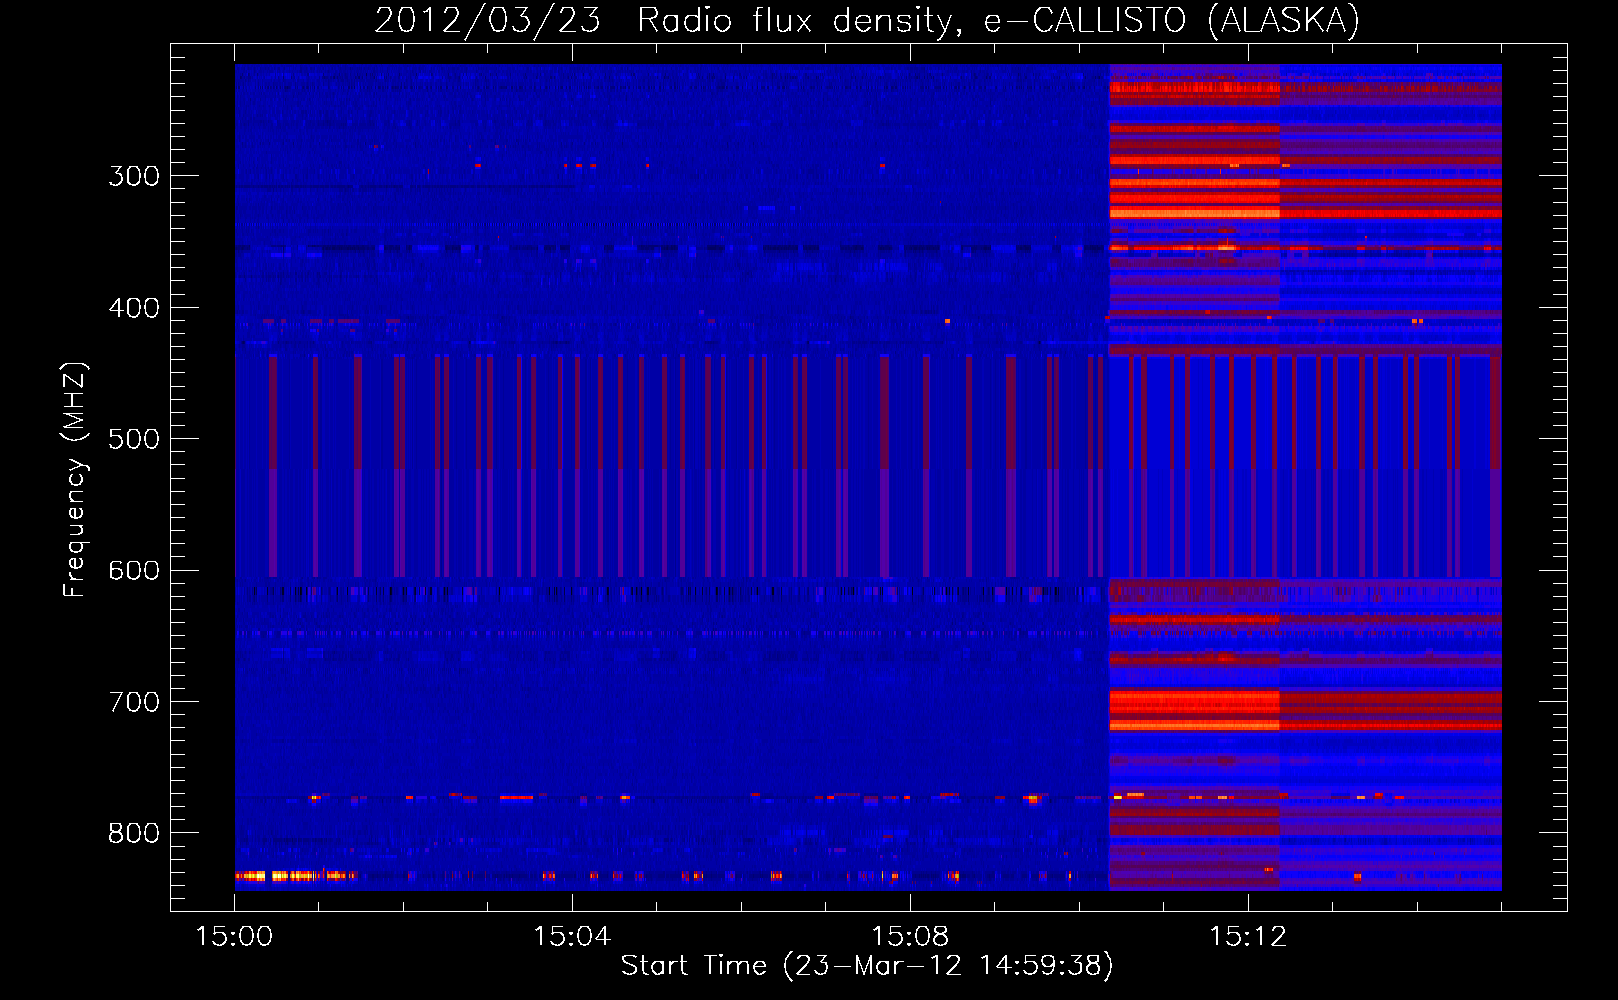The height and width of the screenshot is (1000, 1618).
Task: Click the 500 frequency tick label
Action: point(134,439)
